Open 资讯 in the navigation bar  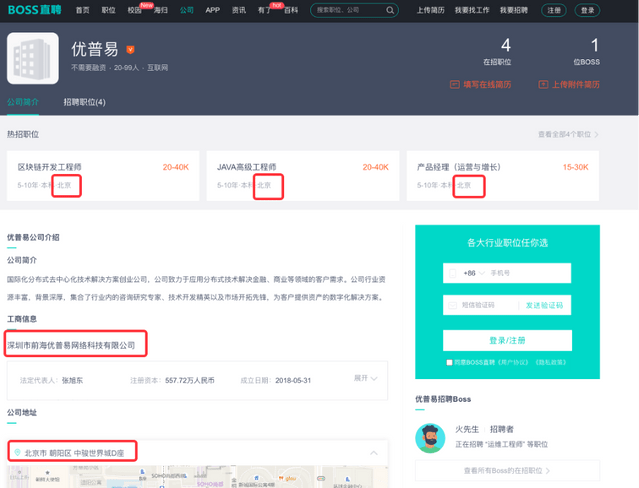click(239, 10)
